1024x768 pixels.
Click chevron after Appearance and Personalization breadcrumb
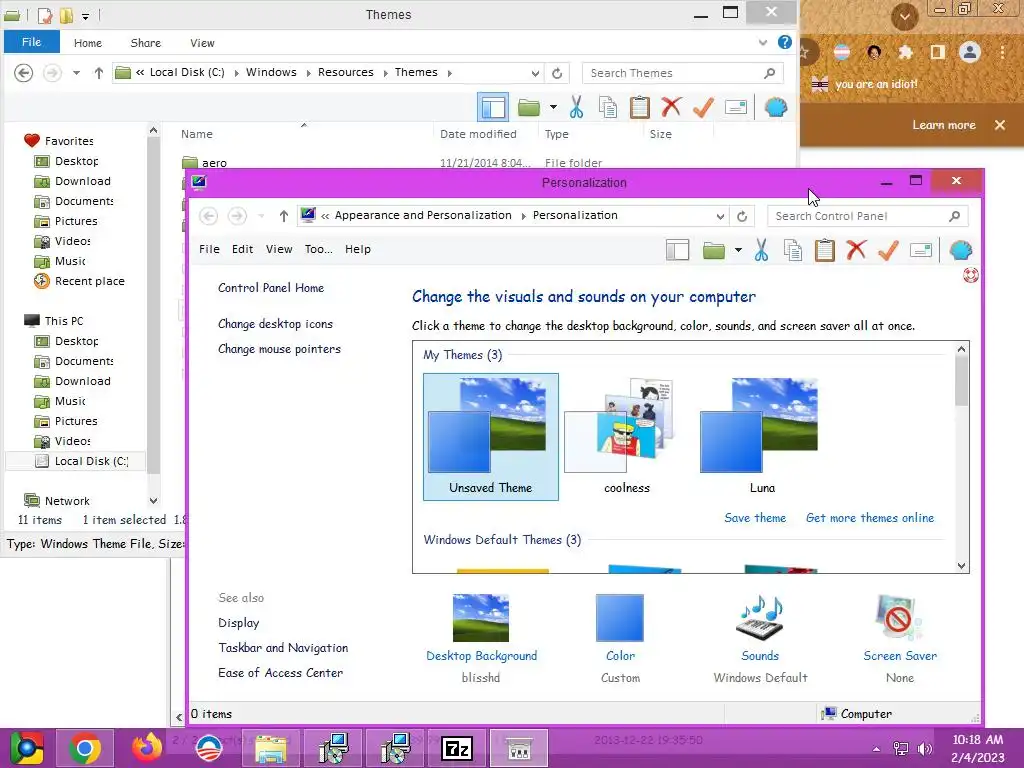click(523, 216)
